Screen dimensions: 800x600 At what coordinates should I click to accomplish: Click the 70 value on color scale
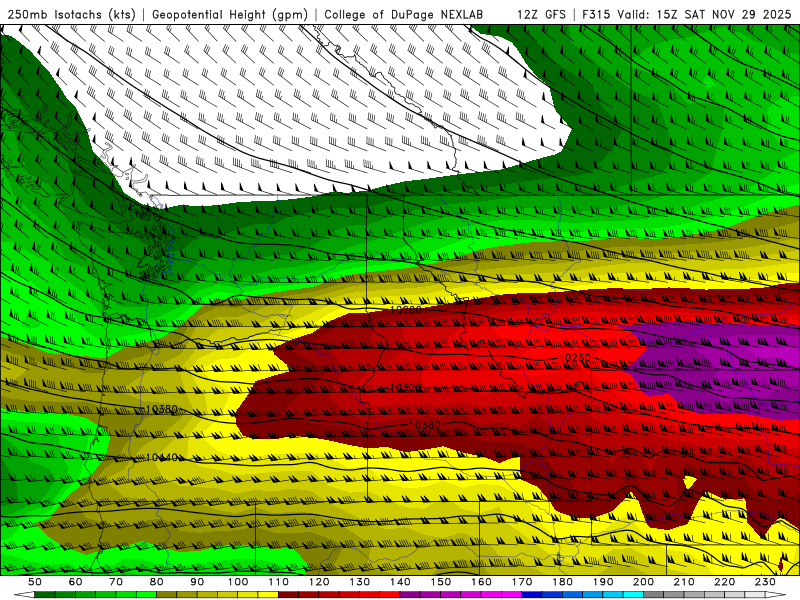[116, 582]
